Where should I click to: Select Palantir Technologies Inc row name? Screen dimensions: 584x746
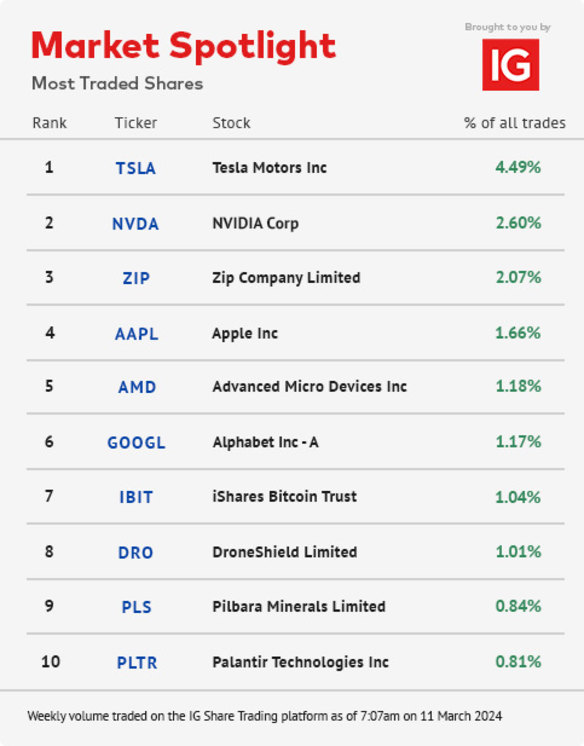tap(301, 662)
